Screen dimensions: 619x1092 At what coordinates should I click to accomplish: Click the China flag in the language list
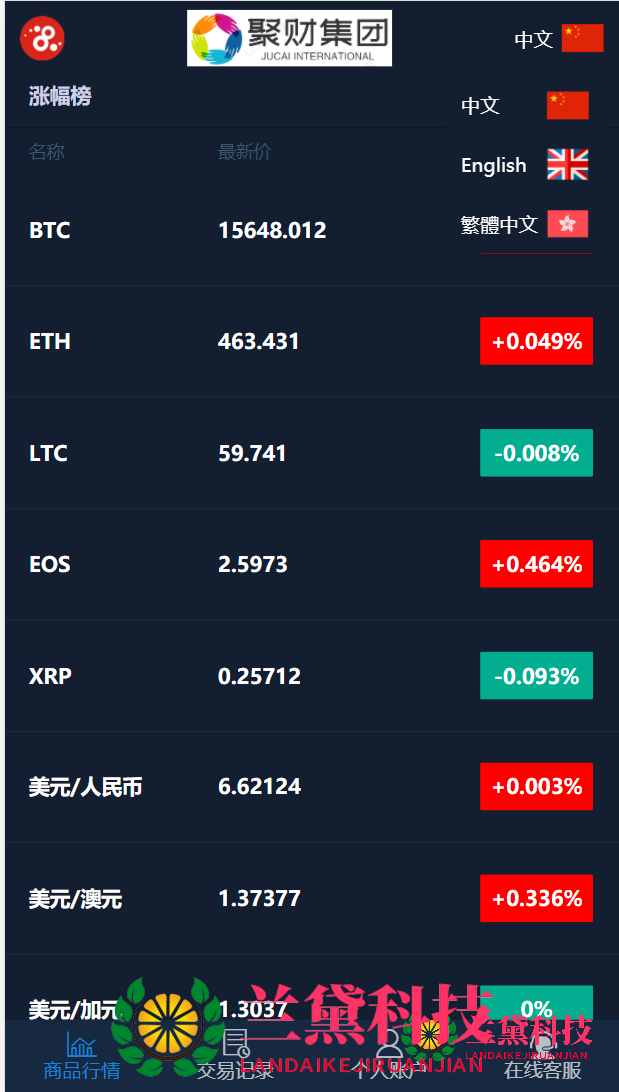click(x=567, y=105)
